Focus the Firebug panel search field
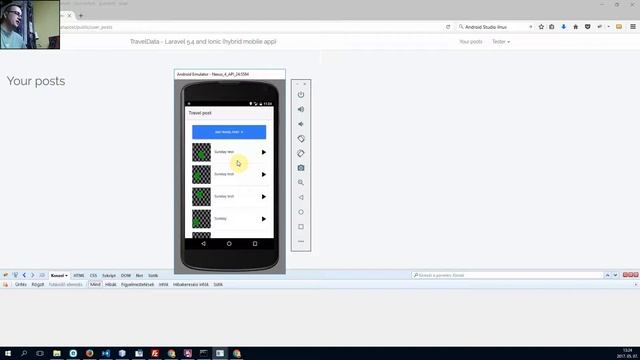640x360 pixels. 507,276
